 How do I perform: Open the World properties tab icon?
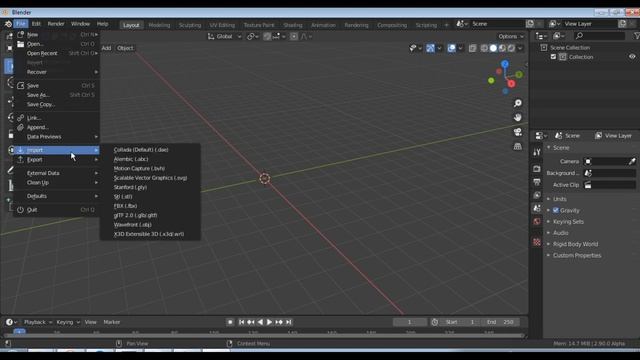point(537,222)
